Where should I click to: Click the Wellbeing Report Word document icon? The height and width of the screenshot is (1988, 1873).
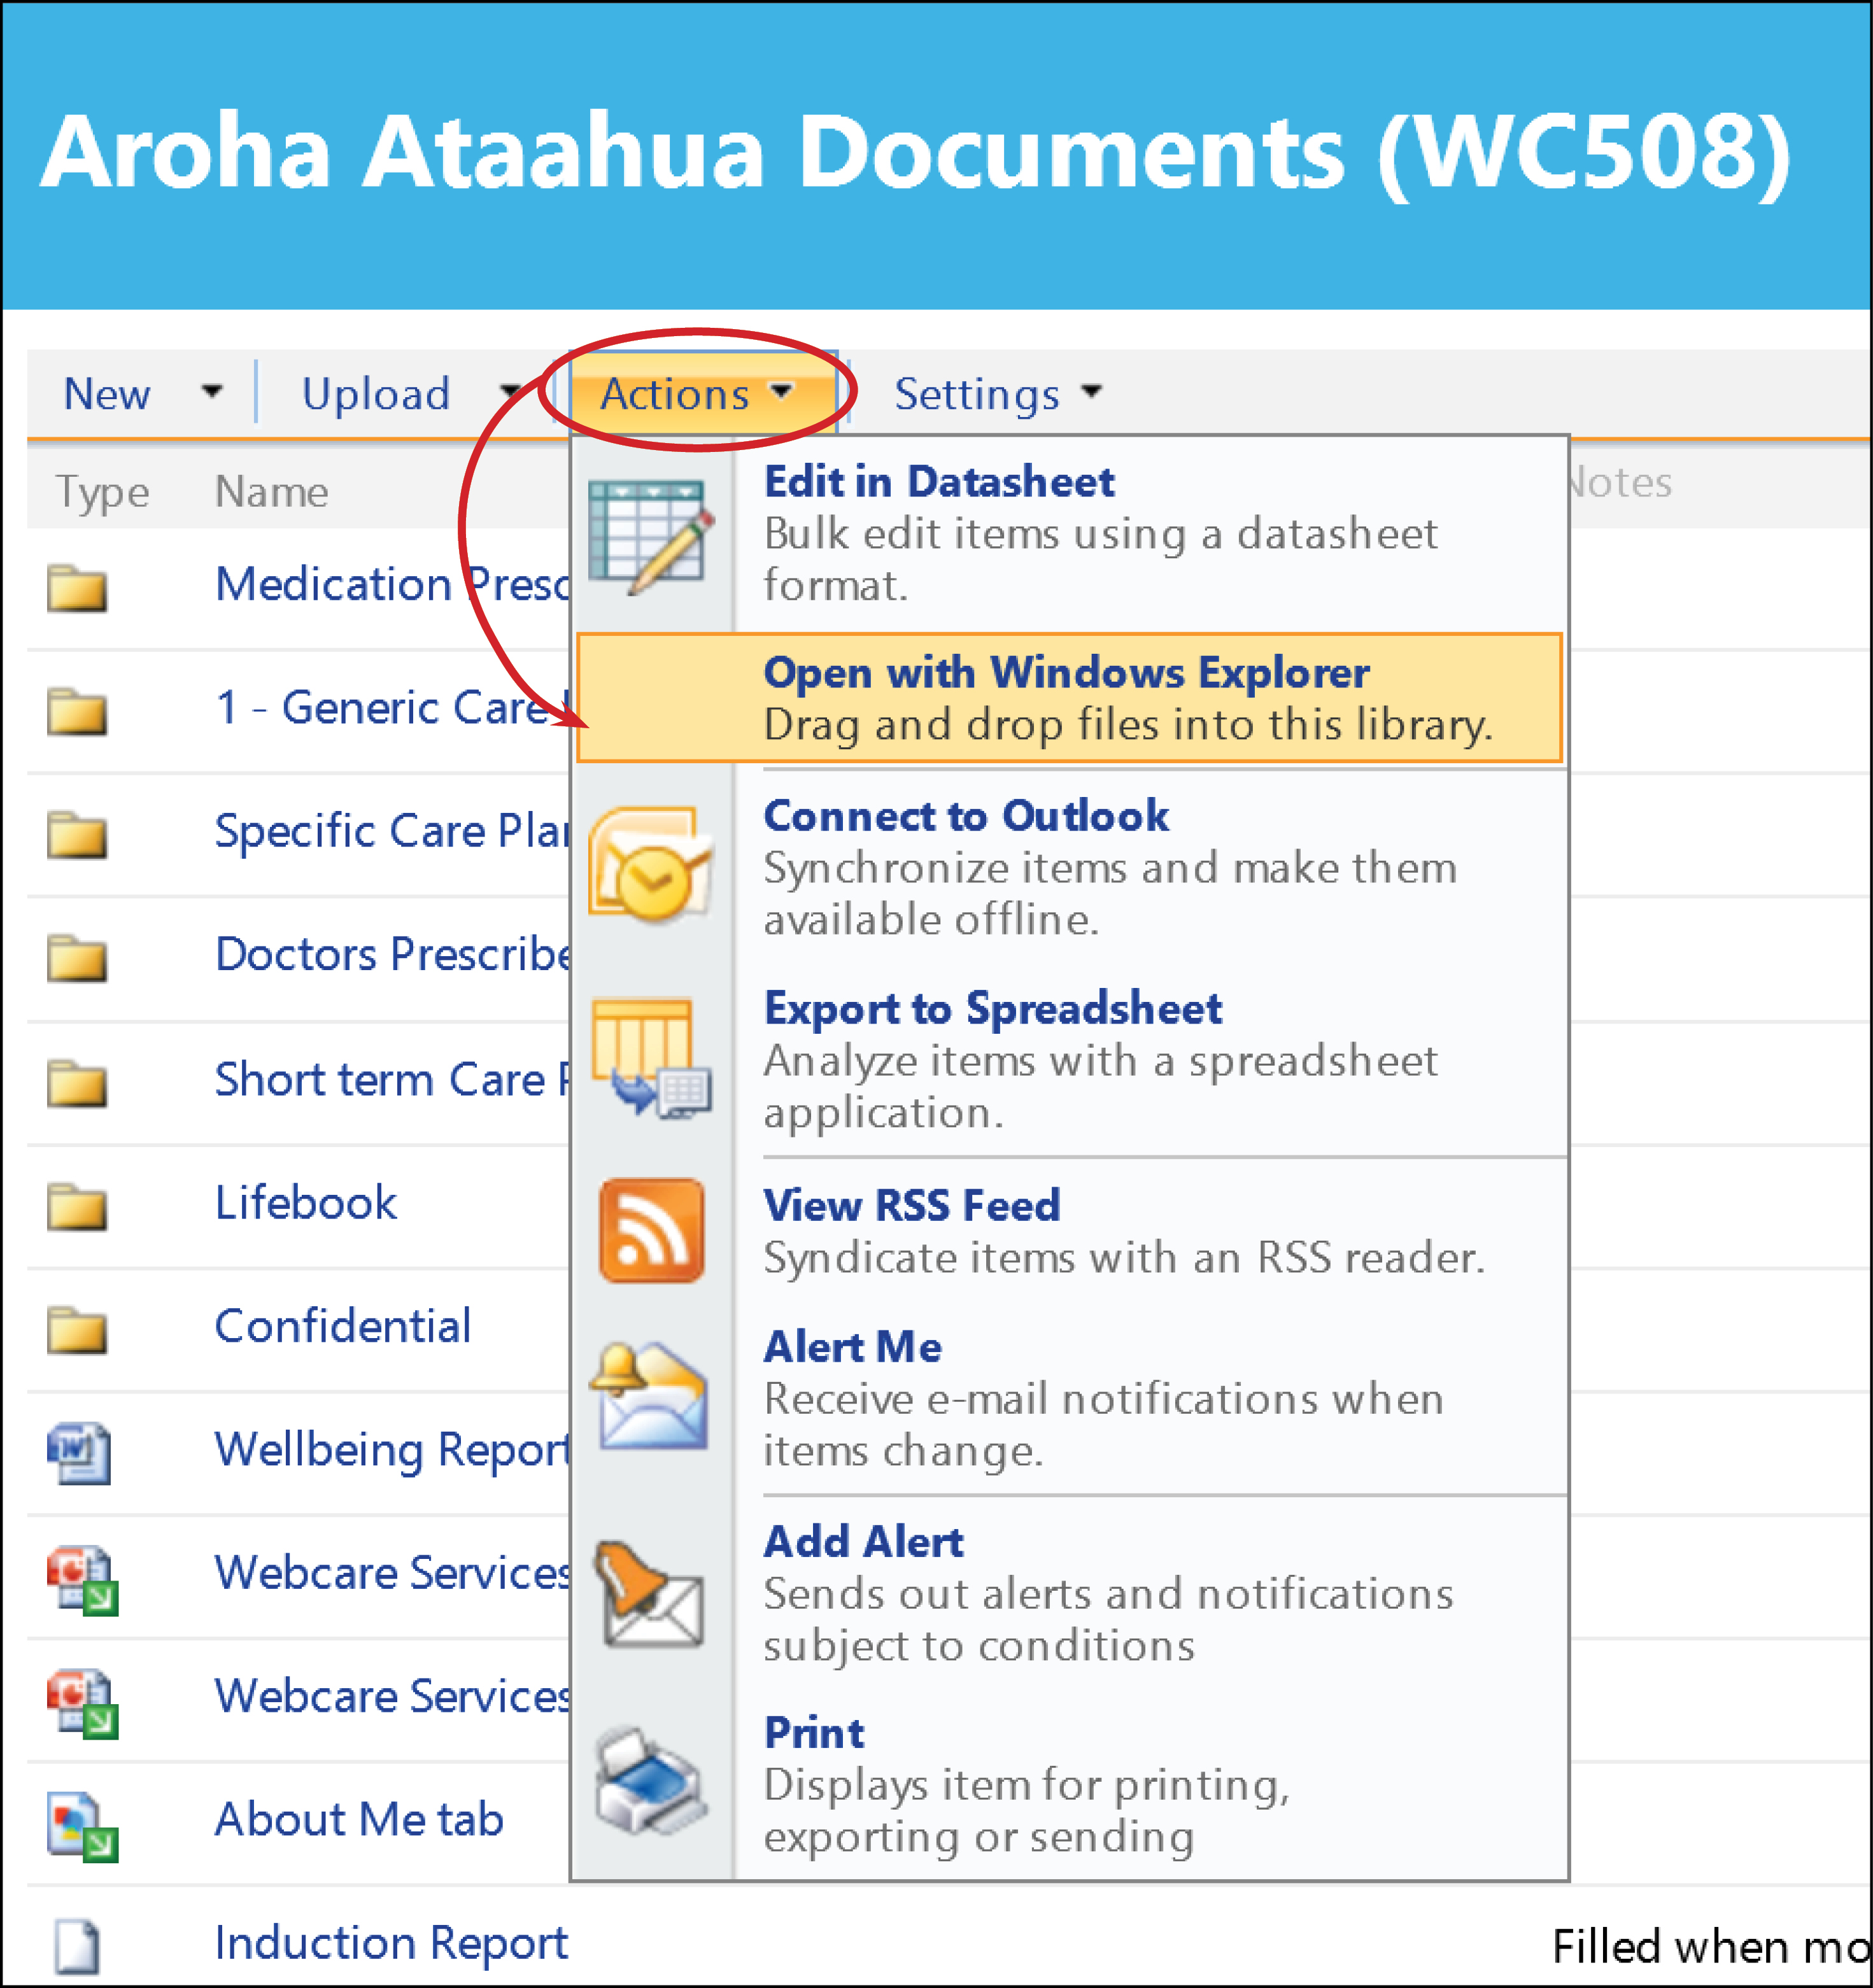pos(79,1452)
